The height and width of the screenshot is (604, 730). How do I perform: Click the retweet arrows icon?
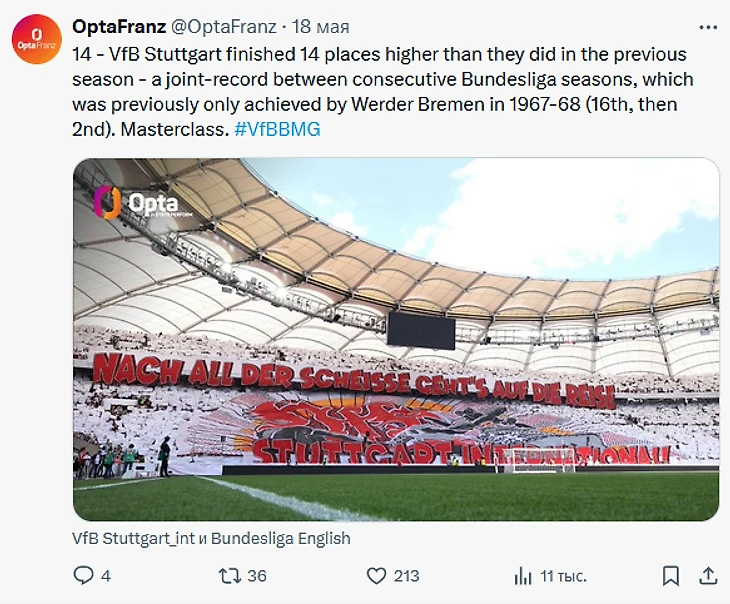click(x=228, y=576)
